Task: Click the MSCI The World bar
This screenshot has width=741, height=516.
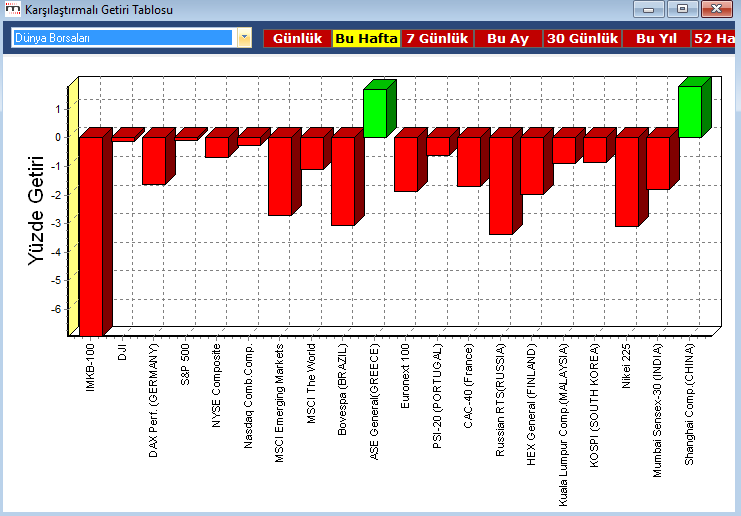Action: pos(312,153)
